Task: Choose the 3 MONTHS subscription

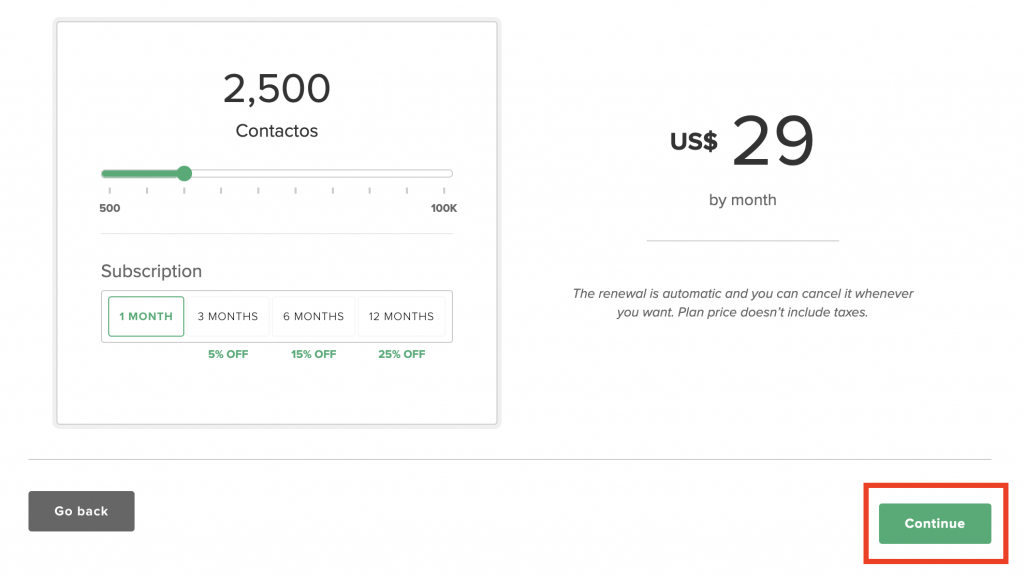Action: pos(228,316)
